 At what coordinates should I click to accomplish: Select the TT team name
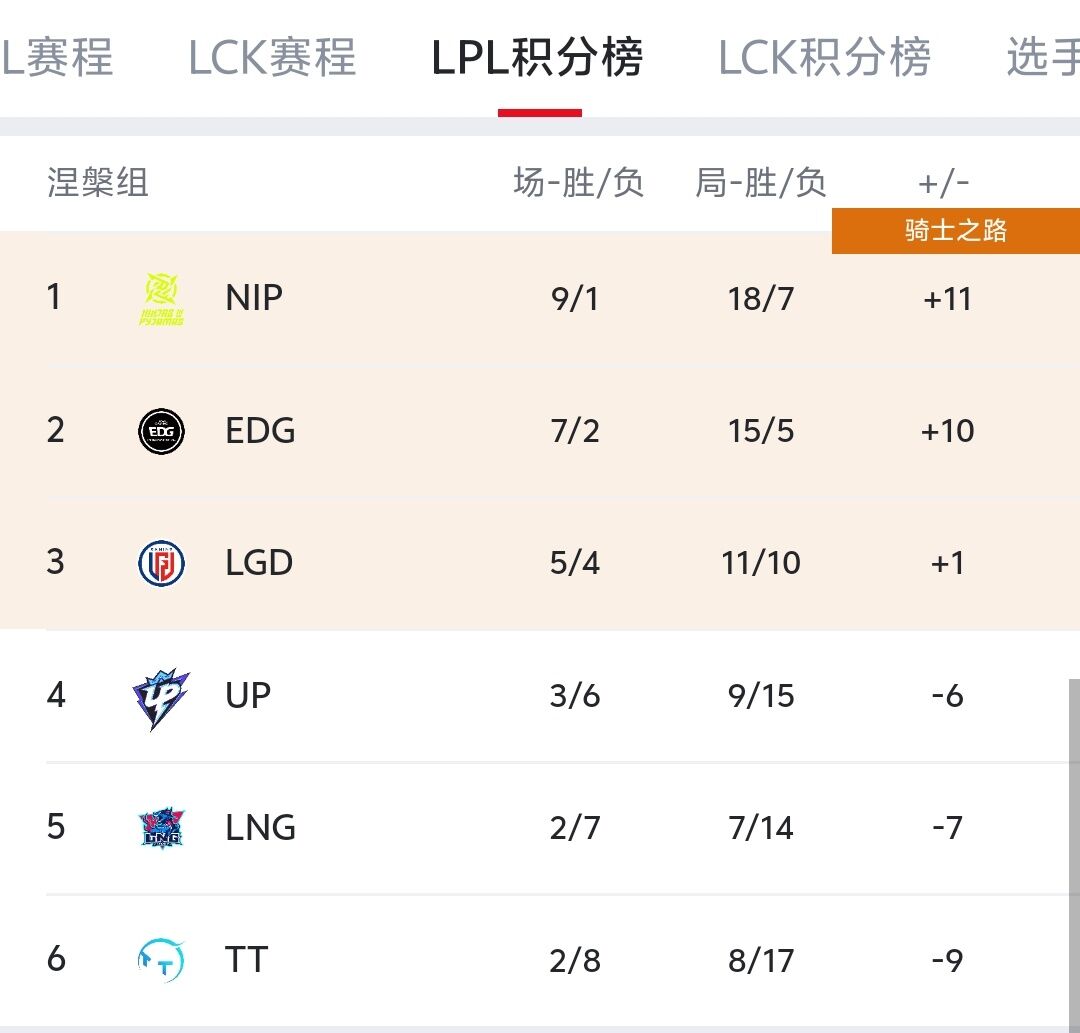click(x=246, y=960)
